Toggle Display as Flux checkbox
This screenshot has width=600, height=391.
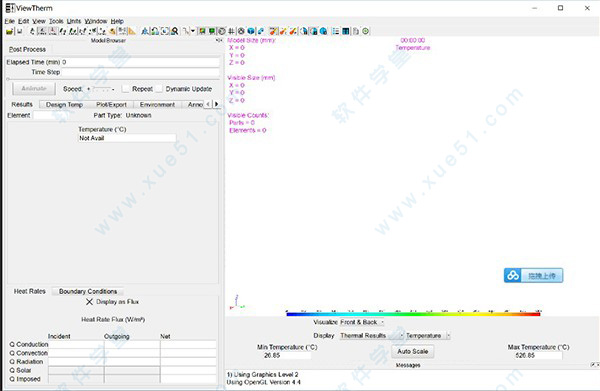click(89, 302)
